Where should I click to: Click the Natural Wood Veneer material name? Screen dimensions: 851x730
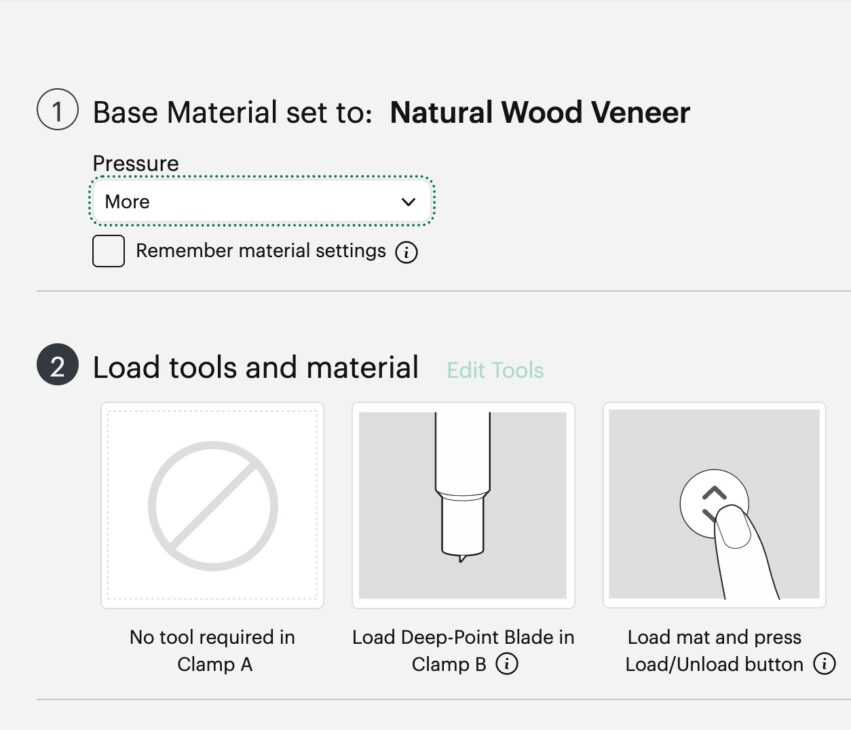539,112
